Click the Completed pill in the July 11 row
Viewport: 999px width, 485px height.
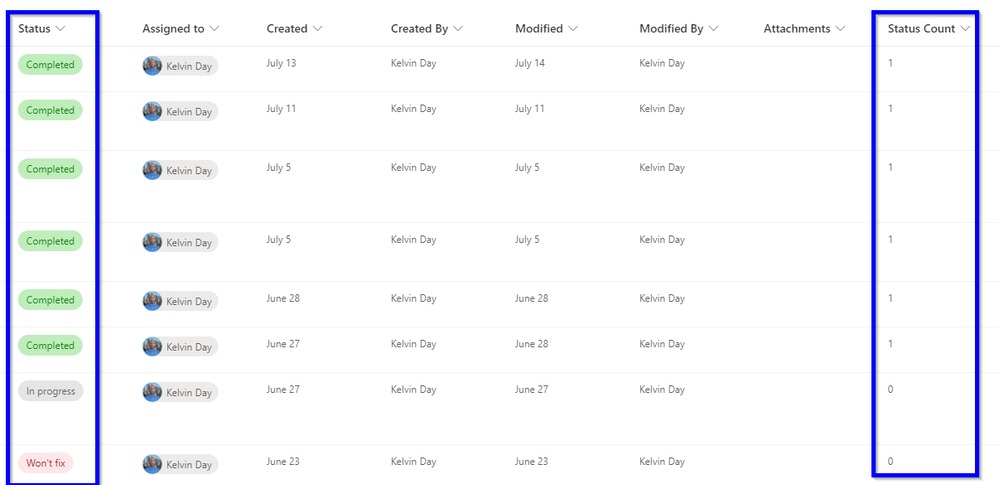tap(50, 110)
